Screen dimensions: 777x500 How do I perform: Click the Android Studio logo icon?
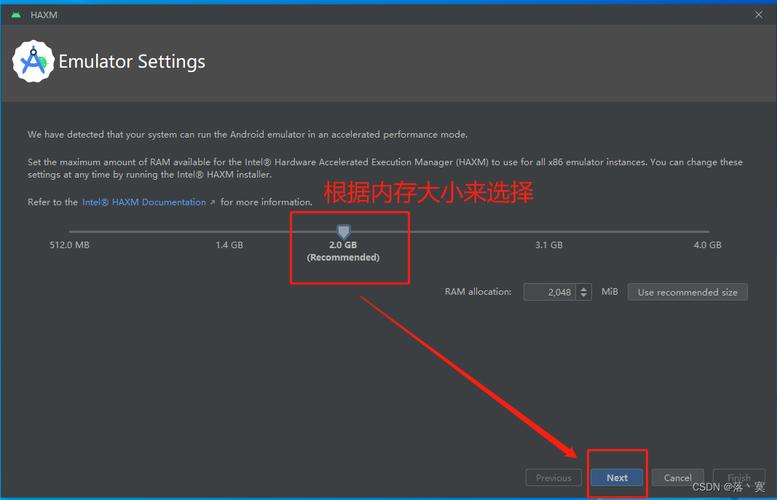pyautogui.click(x=33, y=61)
